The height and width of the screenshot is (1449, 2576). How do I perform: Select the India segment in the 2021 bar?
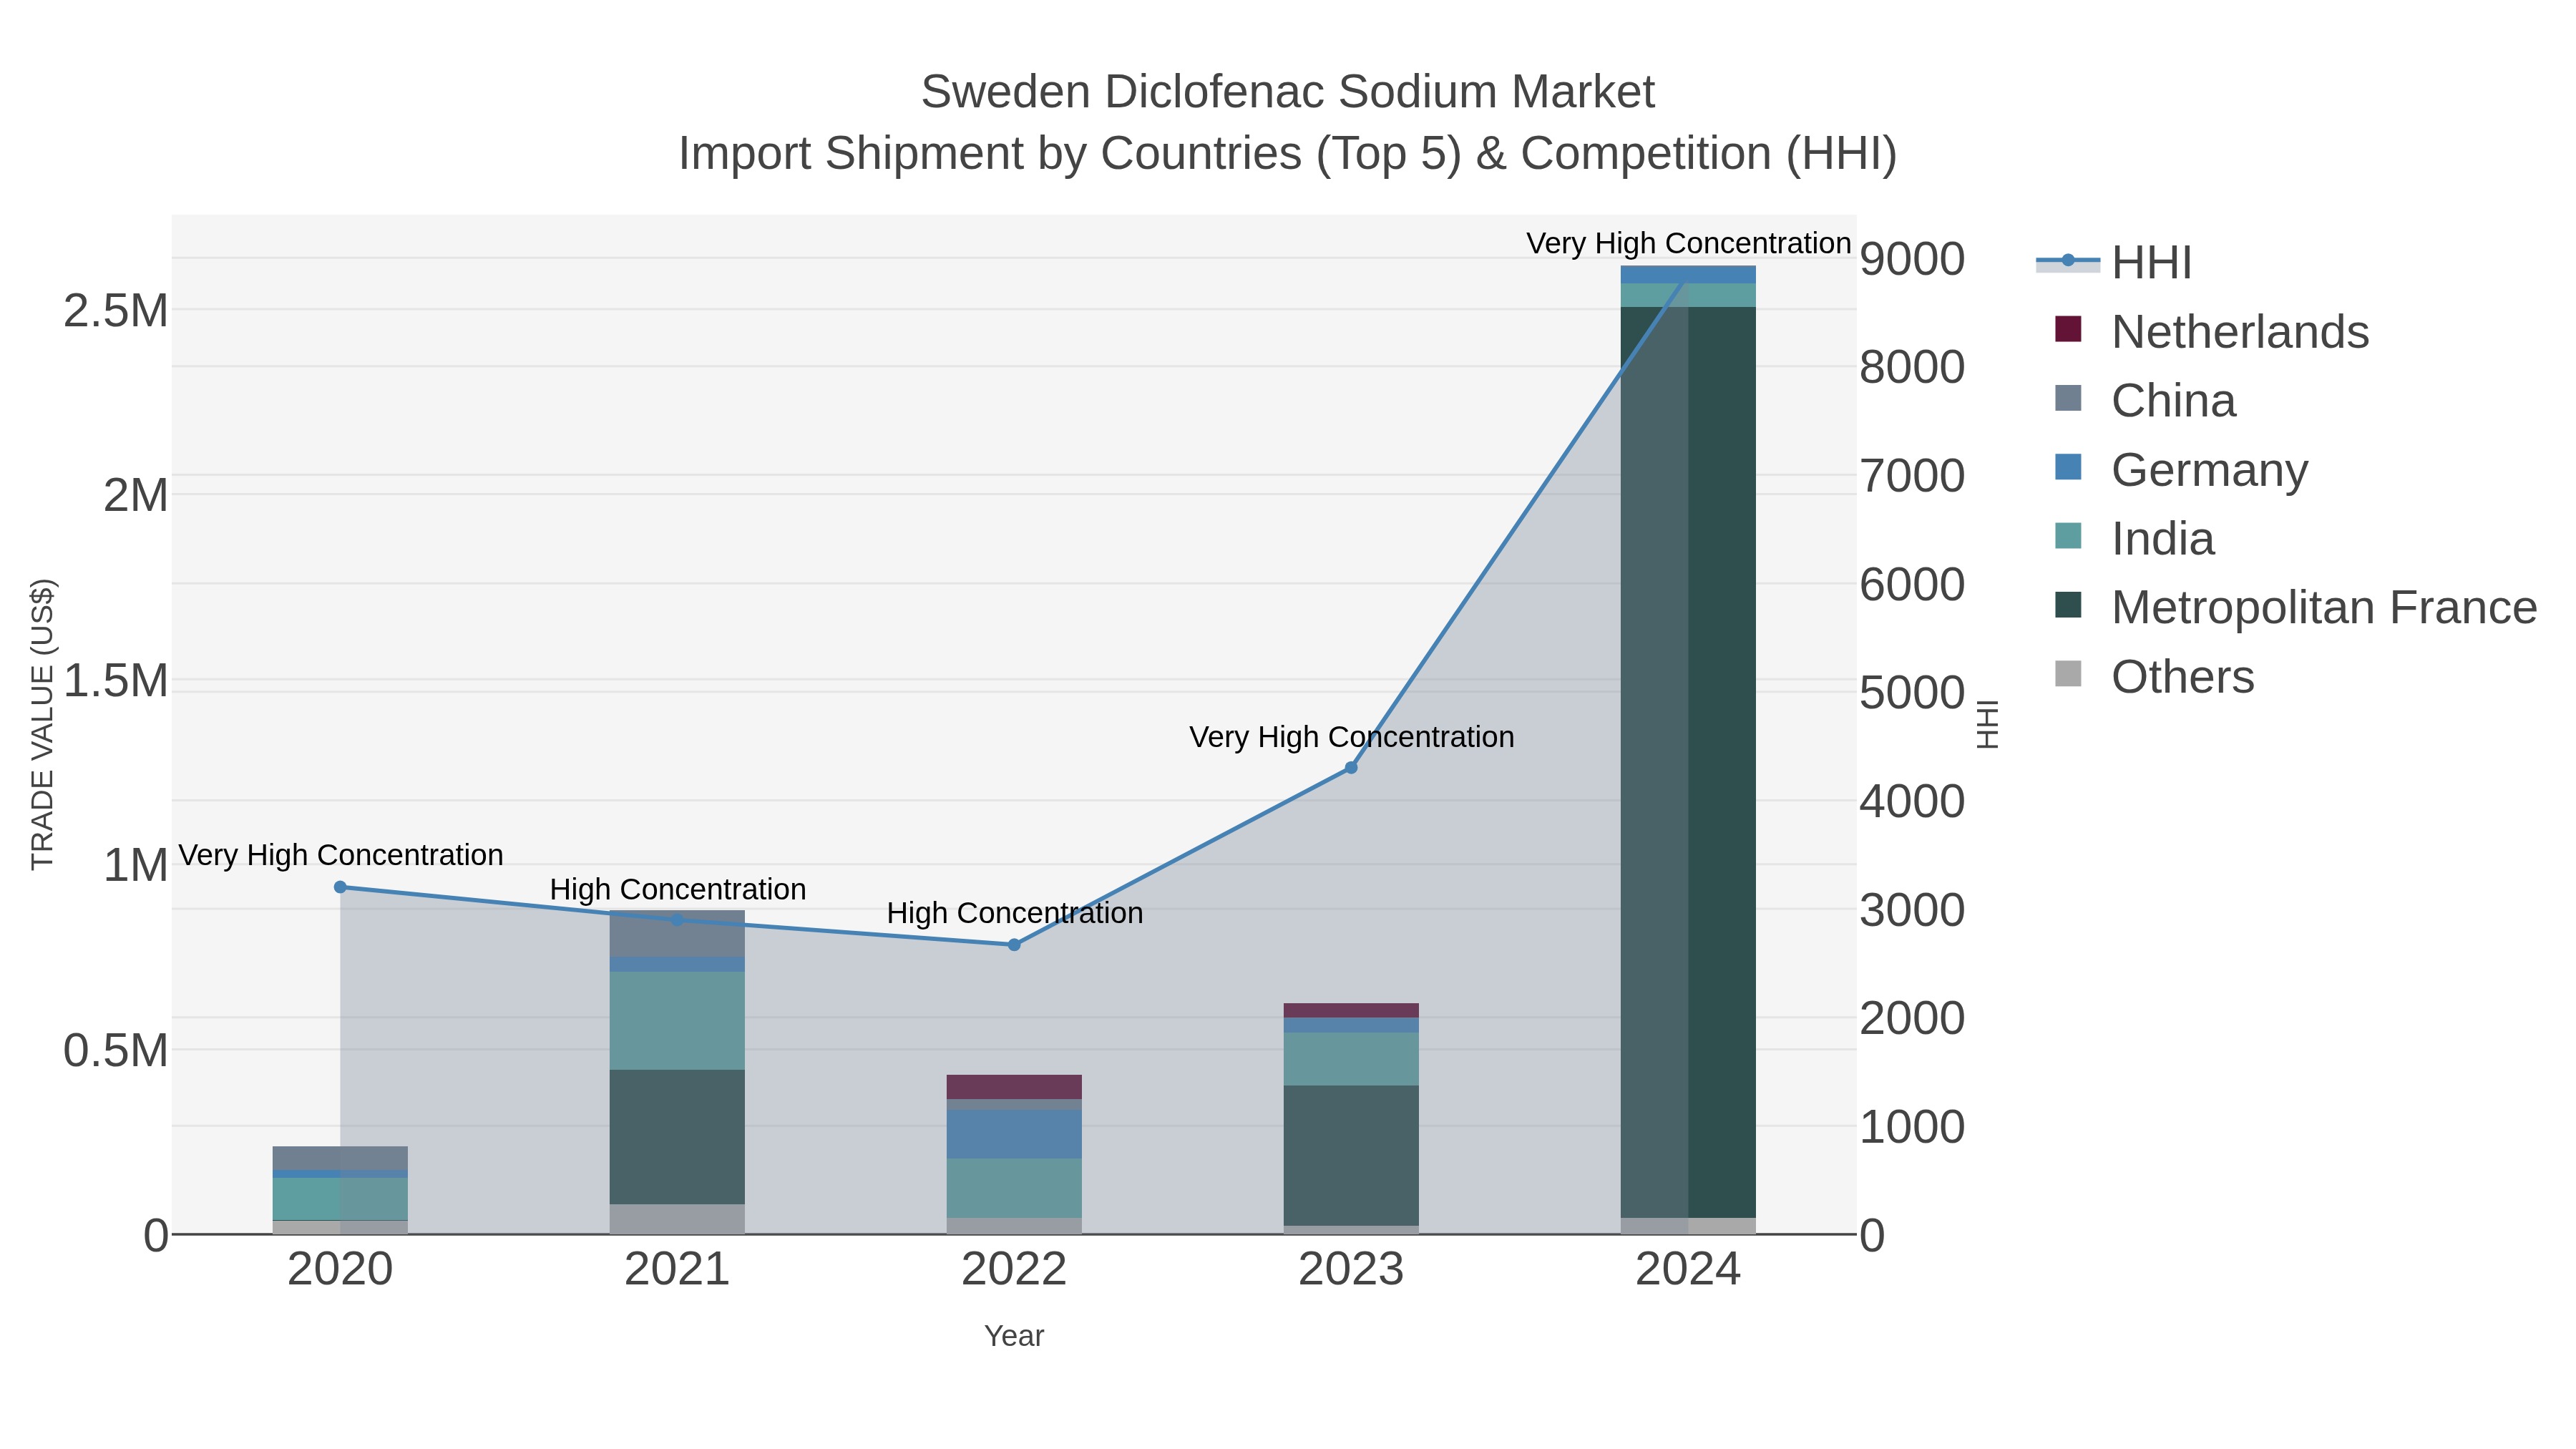[x=677, y=1021]
